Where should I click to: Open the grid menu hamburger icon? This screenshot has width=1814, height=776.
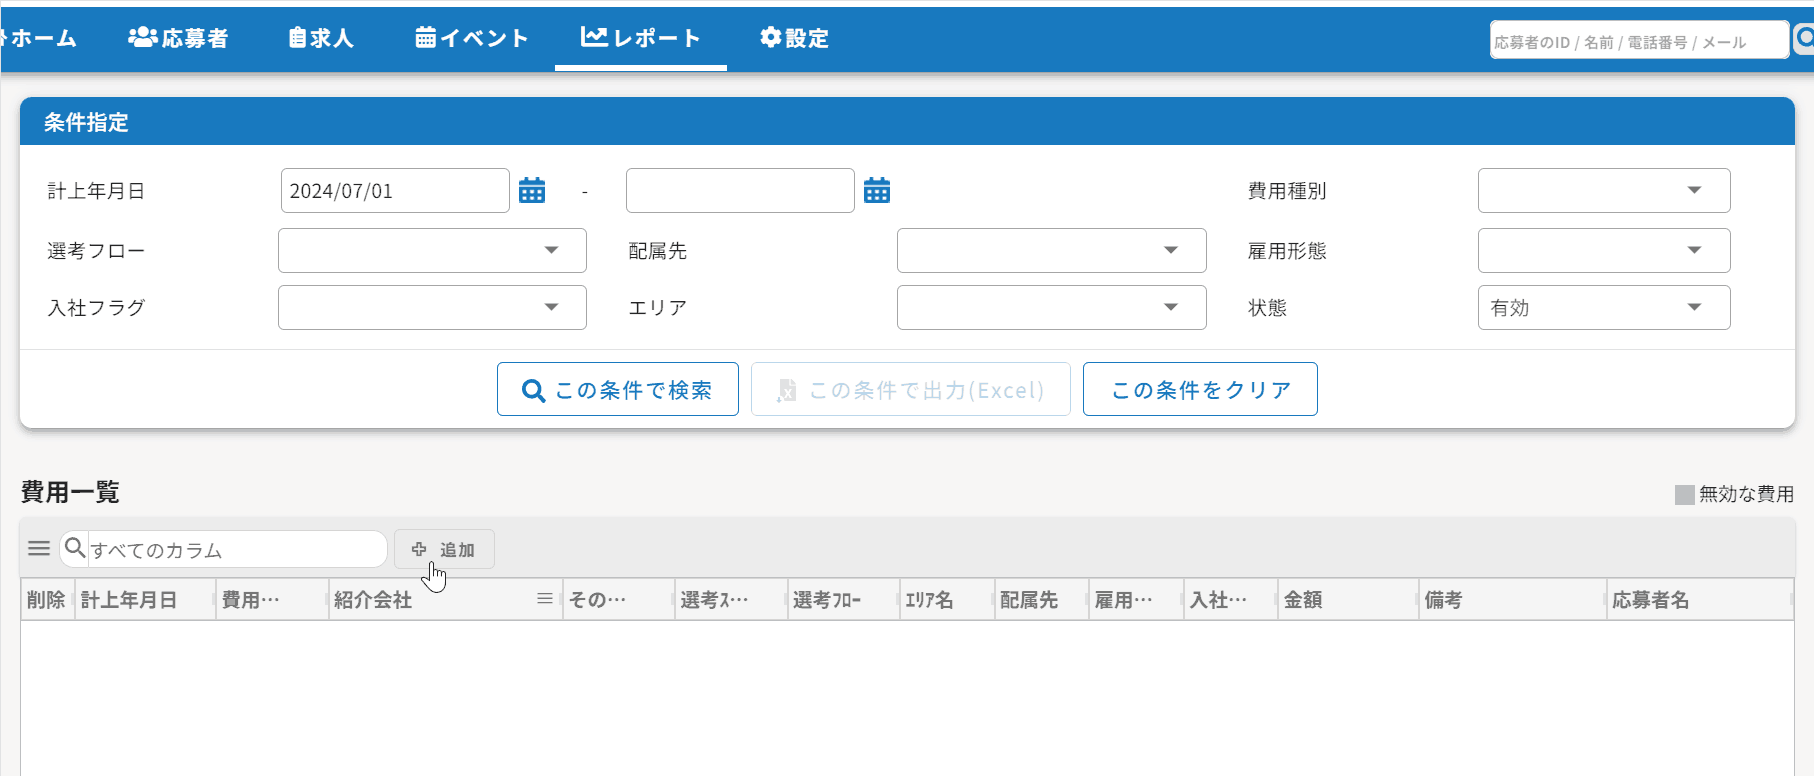(x=39, y=548)
